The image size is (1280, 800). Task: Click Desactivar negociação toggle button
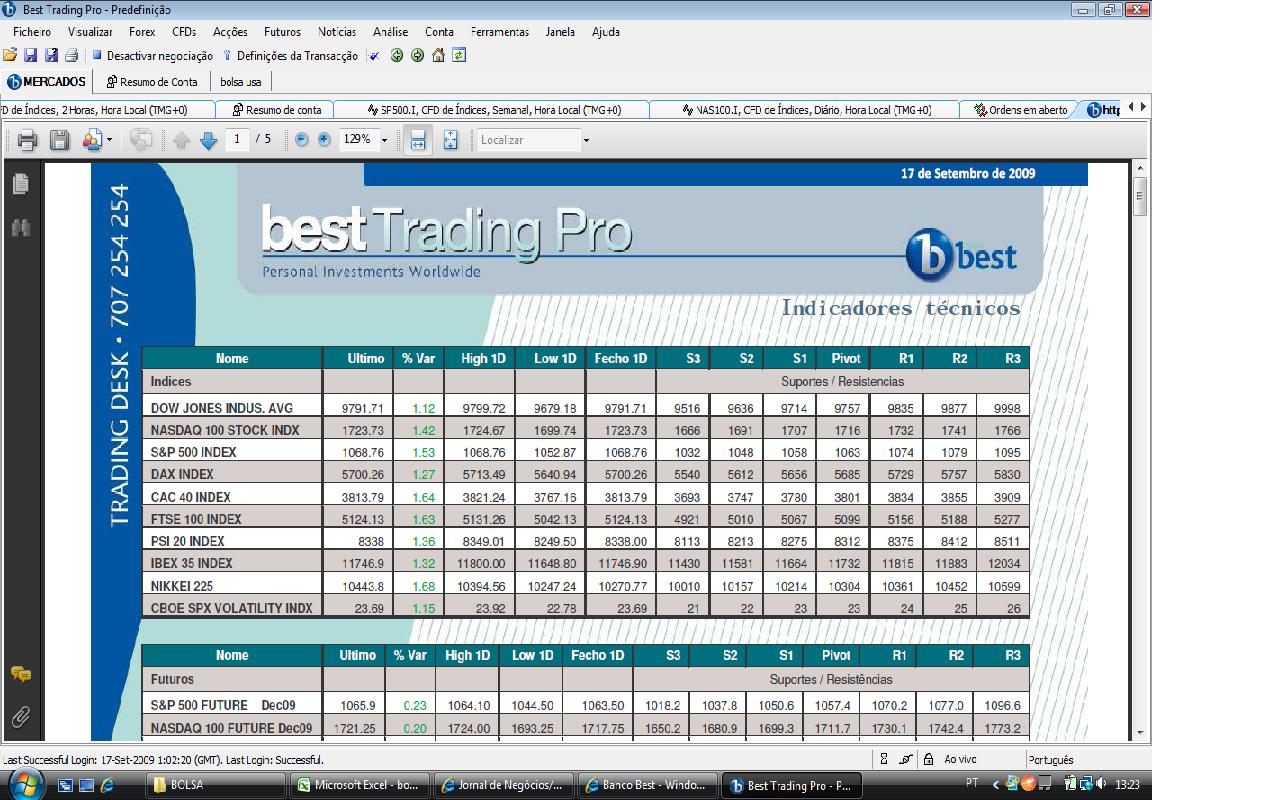(x=153, y=56)
